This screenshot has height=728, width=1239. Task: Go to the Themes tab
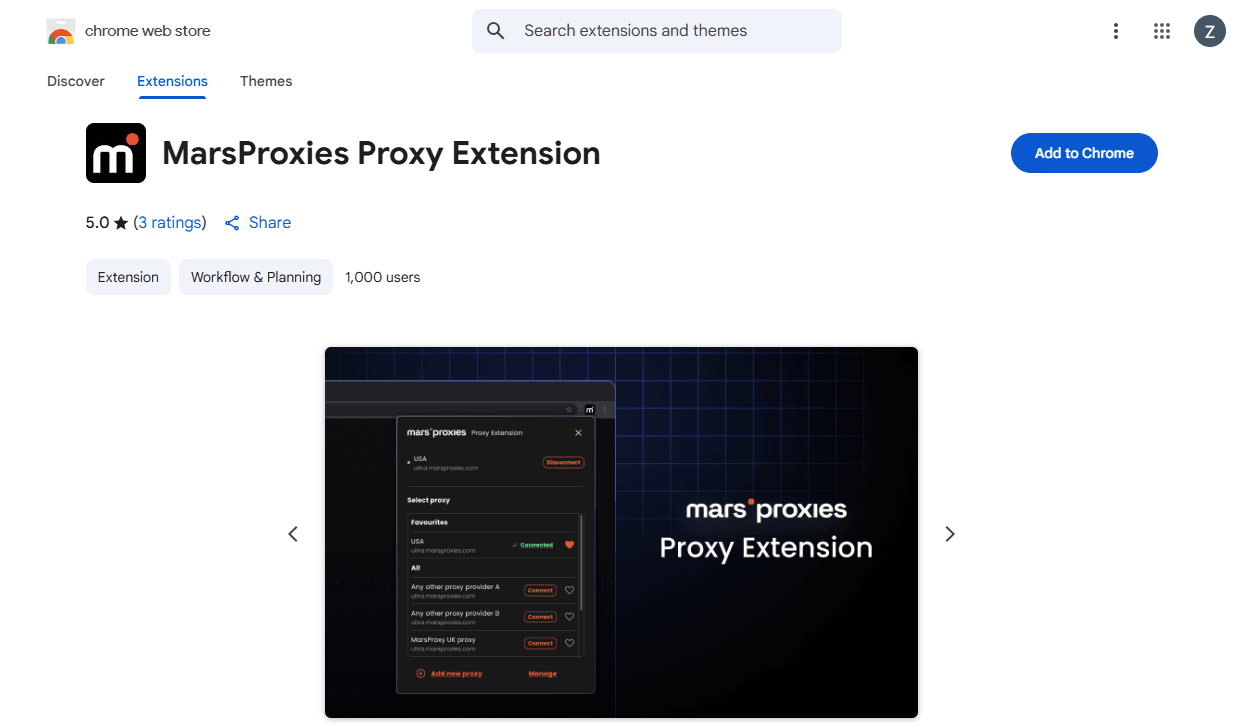pyautogui.click(x=266, y=81)
